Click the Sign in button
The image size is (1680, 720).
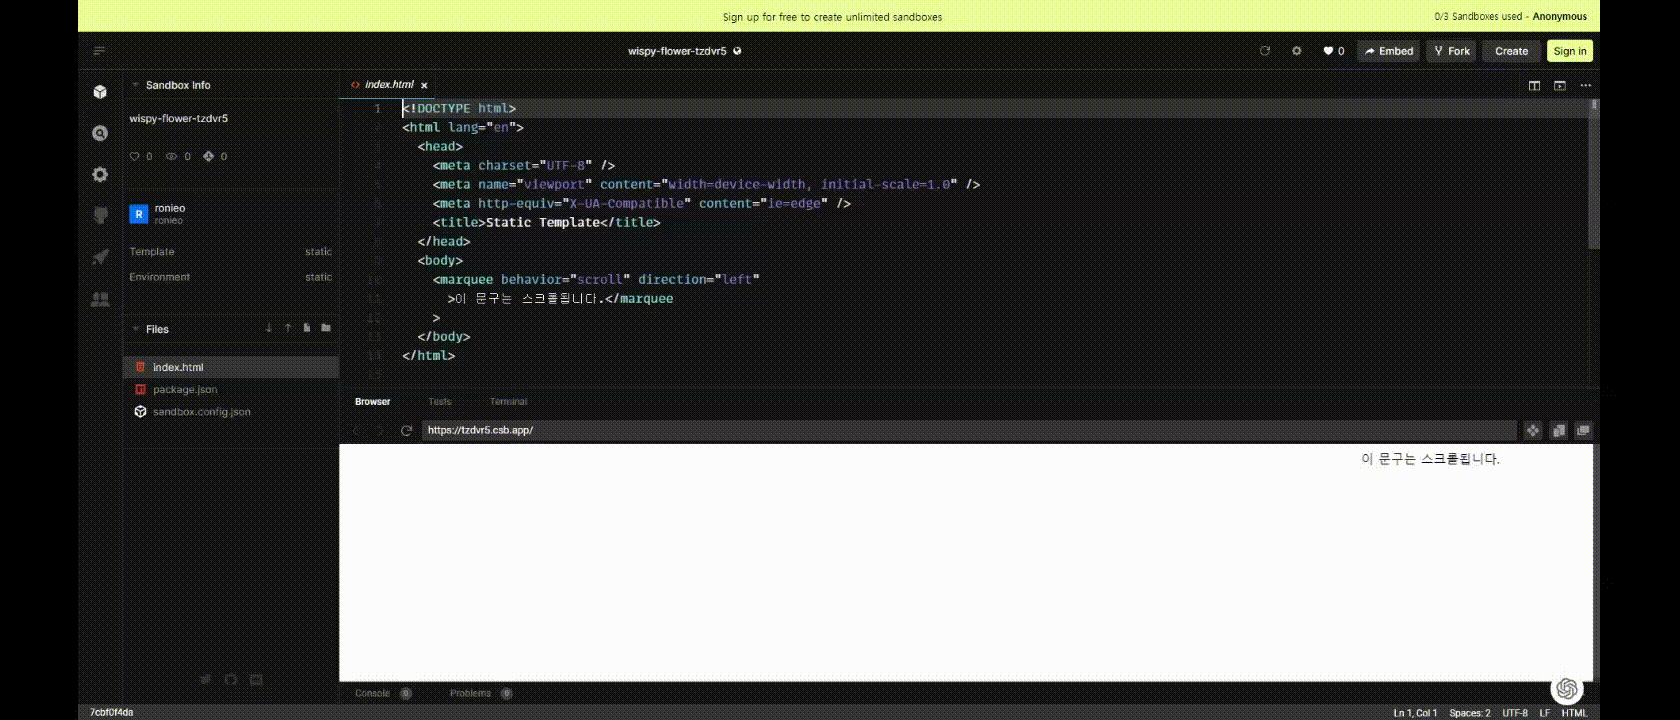point(1569,51)
